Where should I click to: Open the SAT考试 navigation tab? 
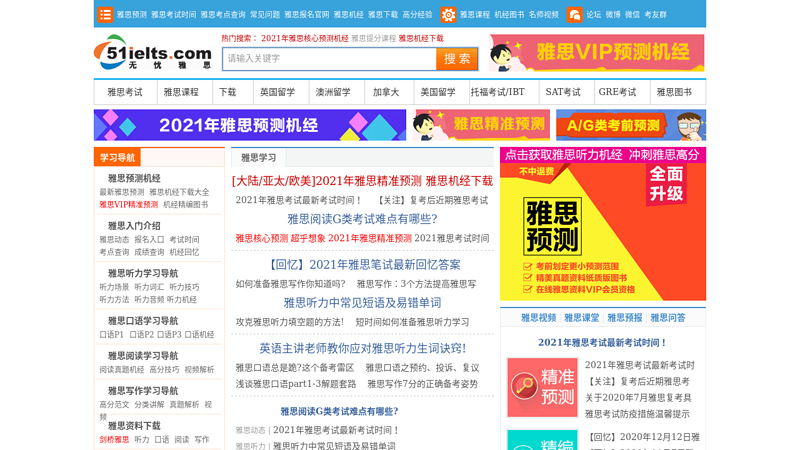tap(563, 92)
